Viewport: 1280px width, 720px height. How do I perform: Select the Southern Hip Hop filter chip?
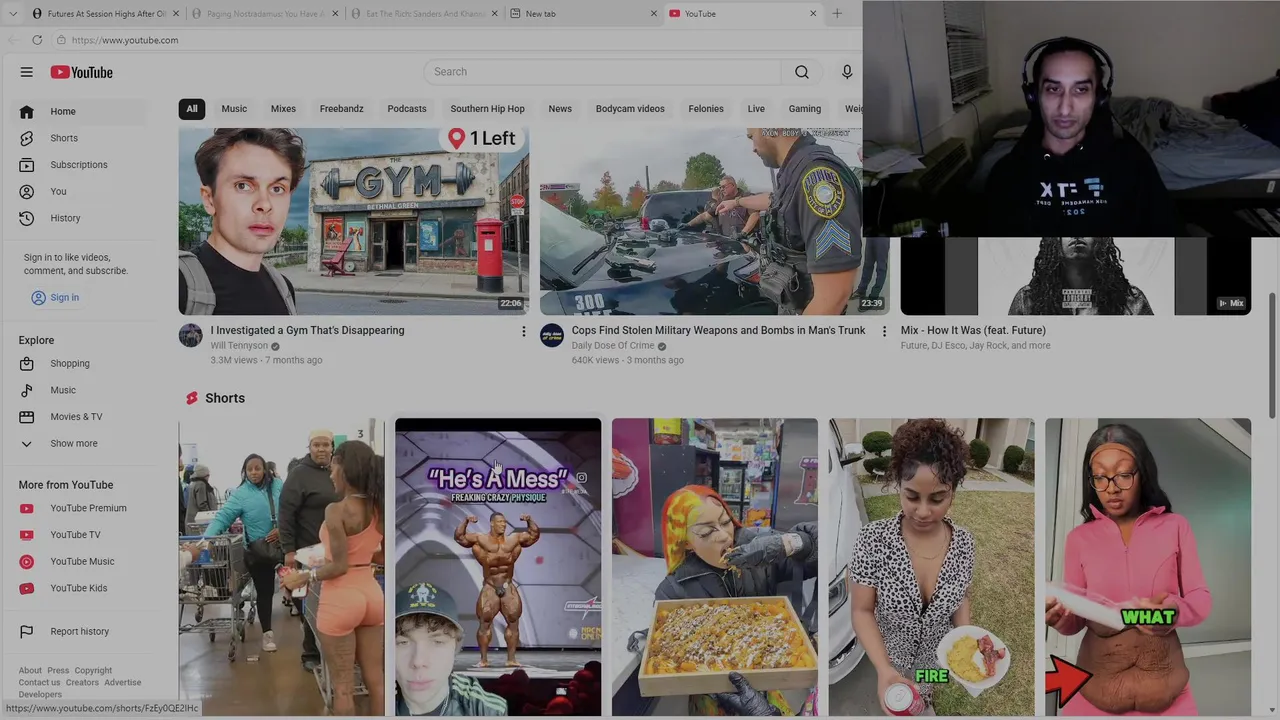pyautogui.click(x=487, y=109)
